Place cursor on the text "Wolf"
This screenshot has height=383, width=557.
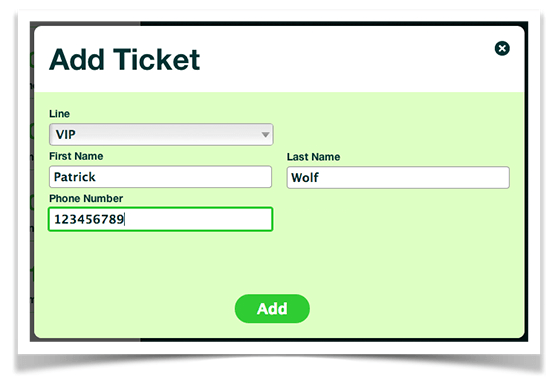[305, 177]
